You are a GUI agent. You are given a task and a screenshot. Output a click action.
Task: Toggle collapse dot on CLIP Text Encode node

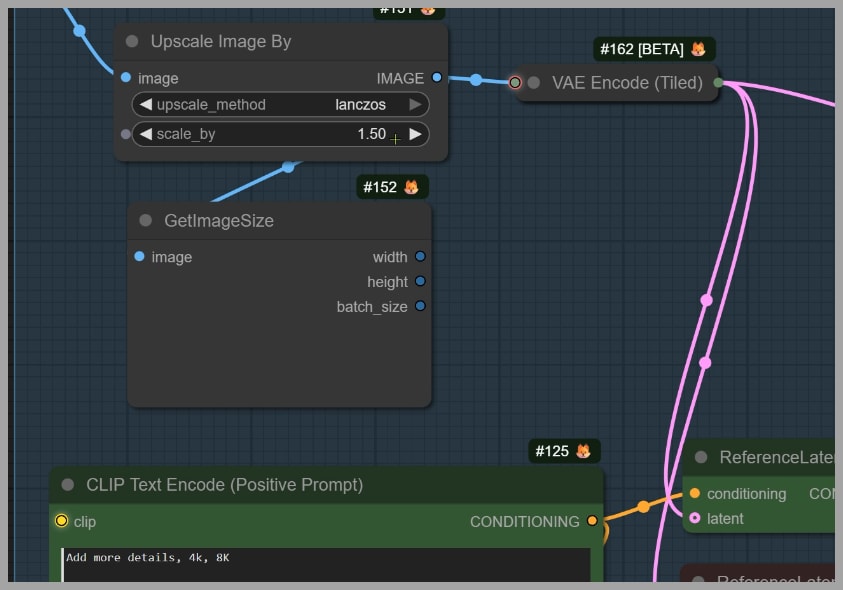[x=68, y=485]
